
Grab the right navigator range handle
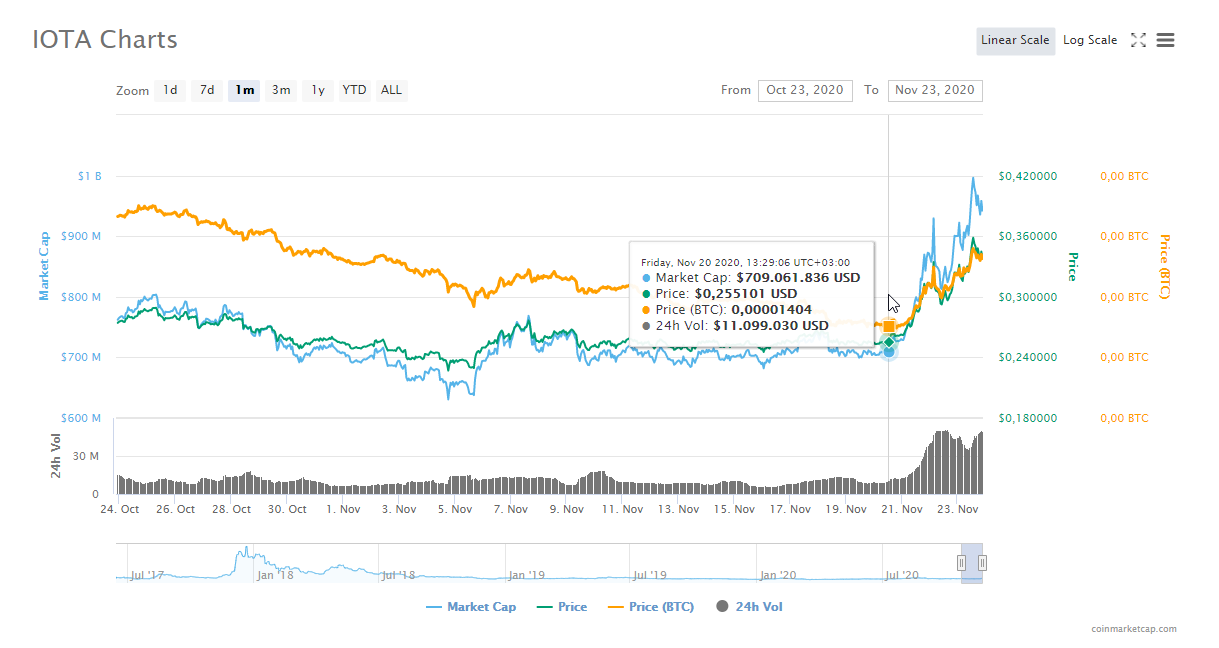click(x=982, y=563)
